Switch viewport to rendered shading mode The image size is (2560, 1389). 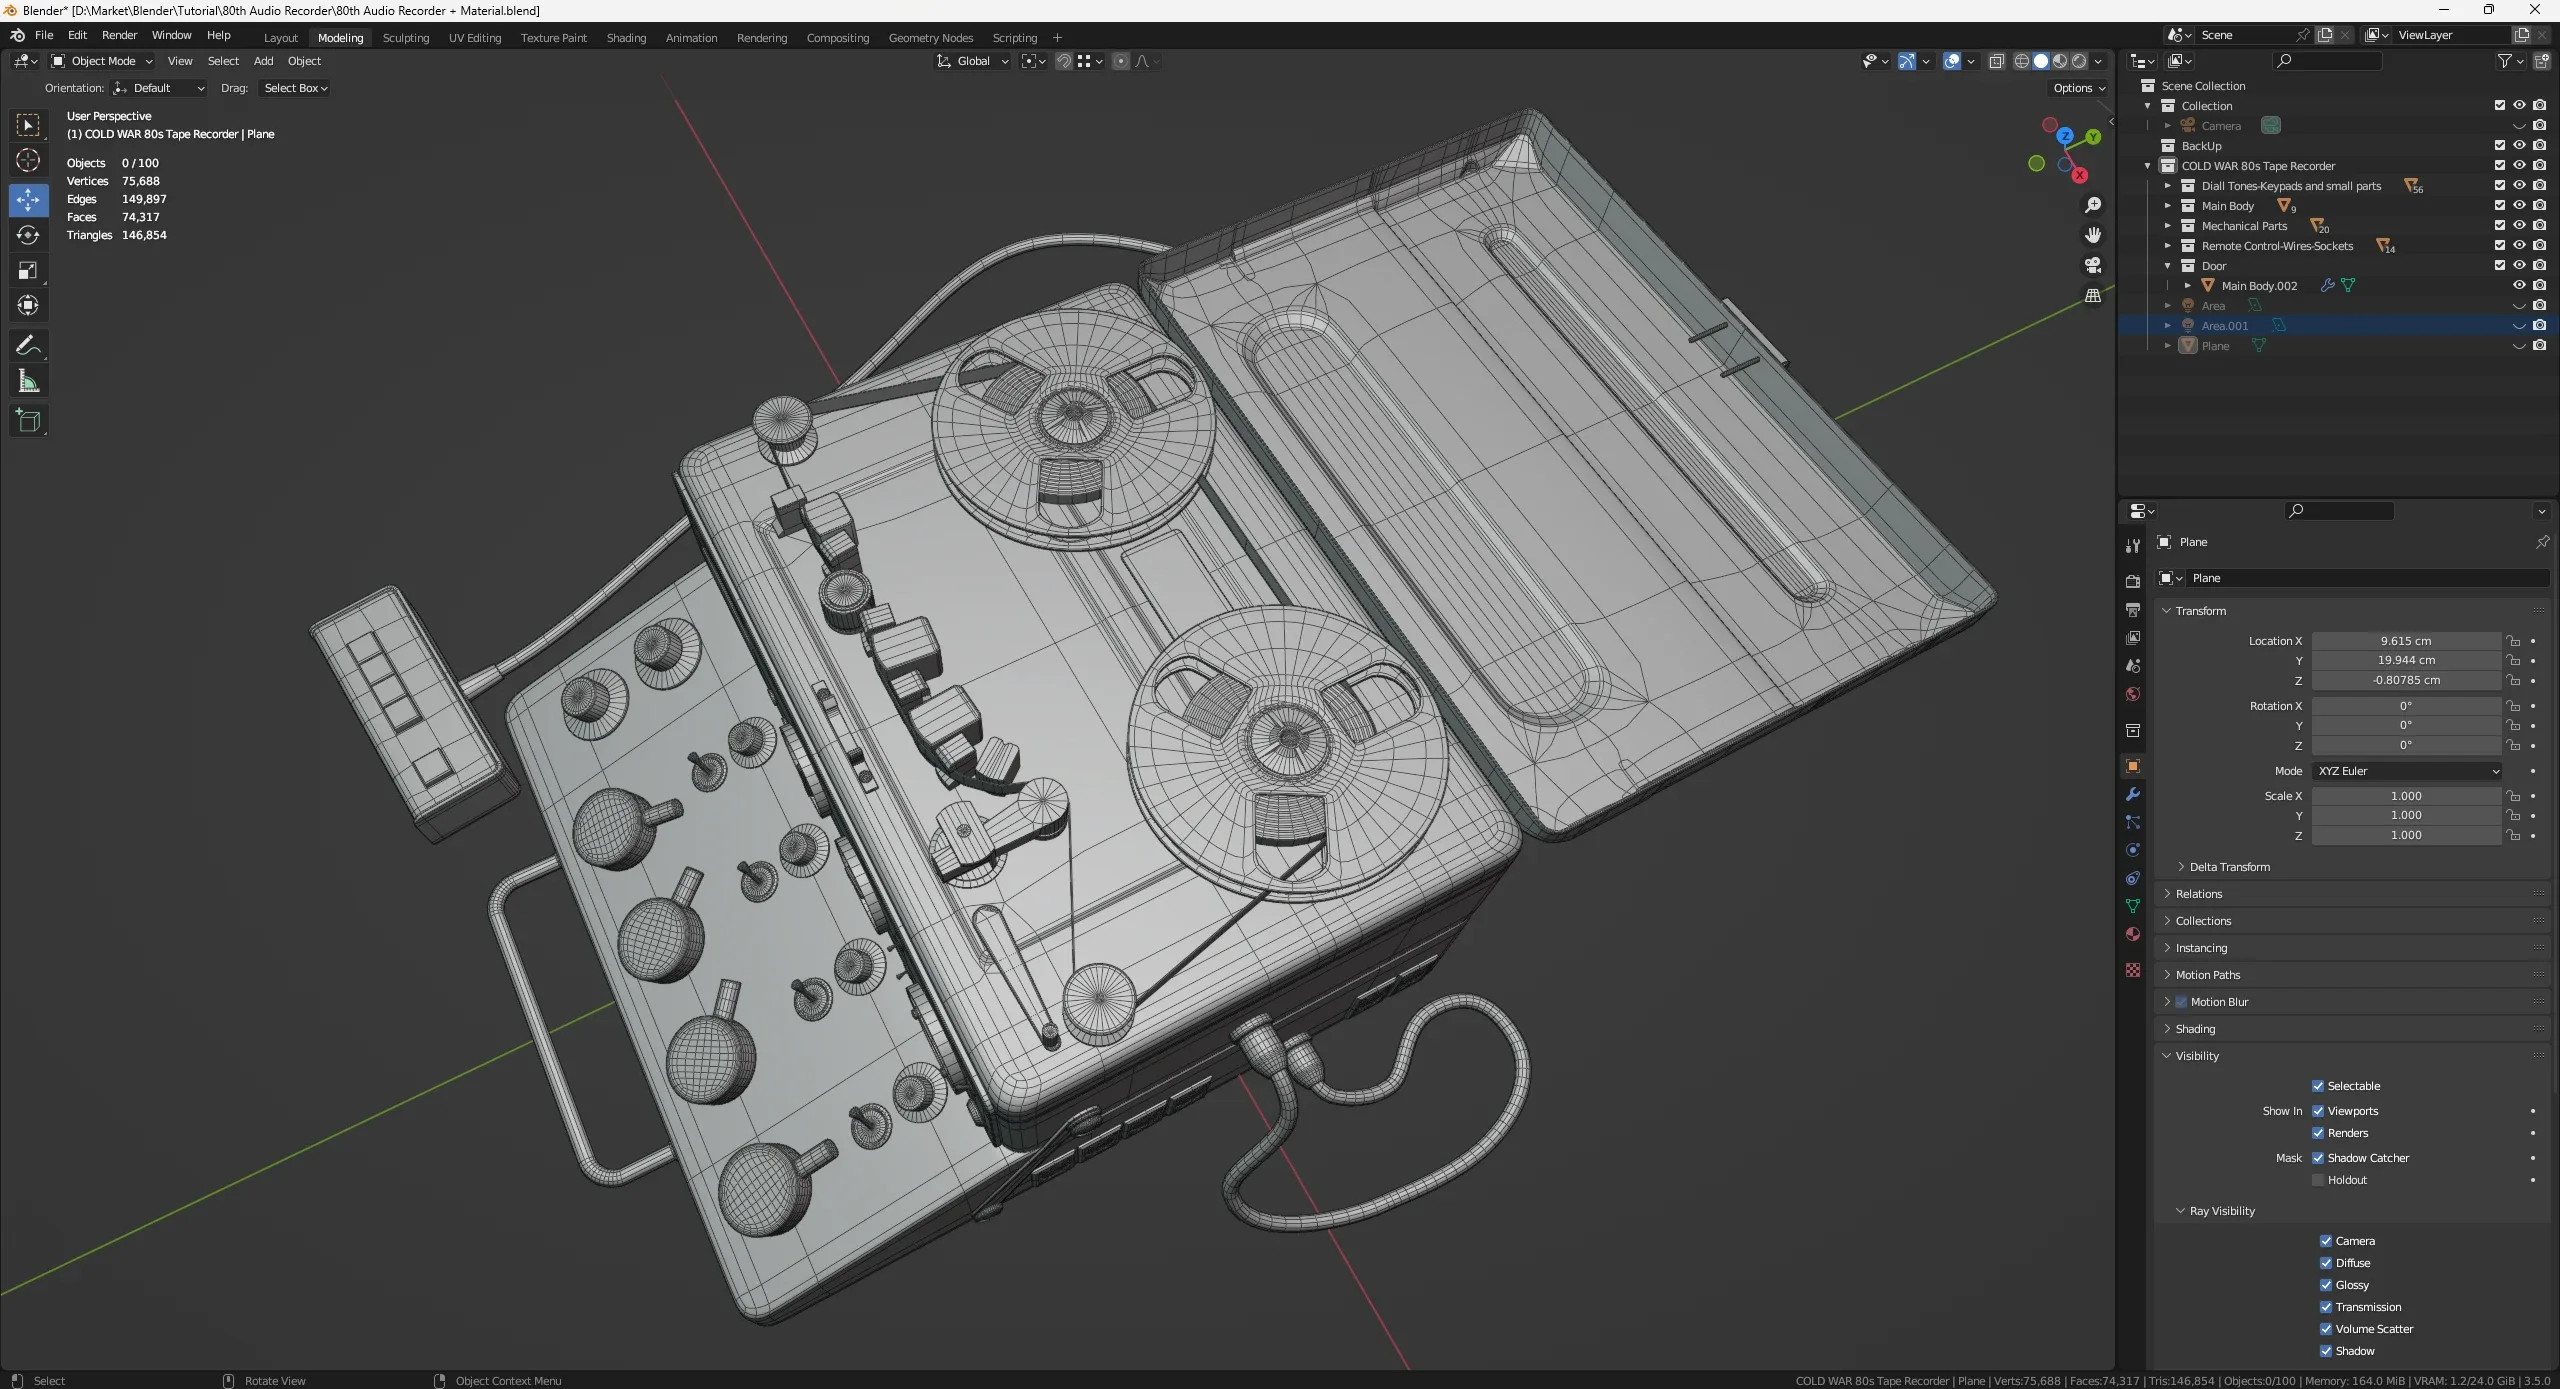[x=2078, y=61]
